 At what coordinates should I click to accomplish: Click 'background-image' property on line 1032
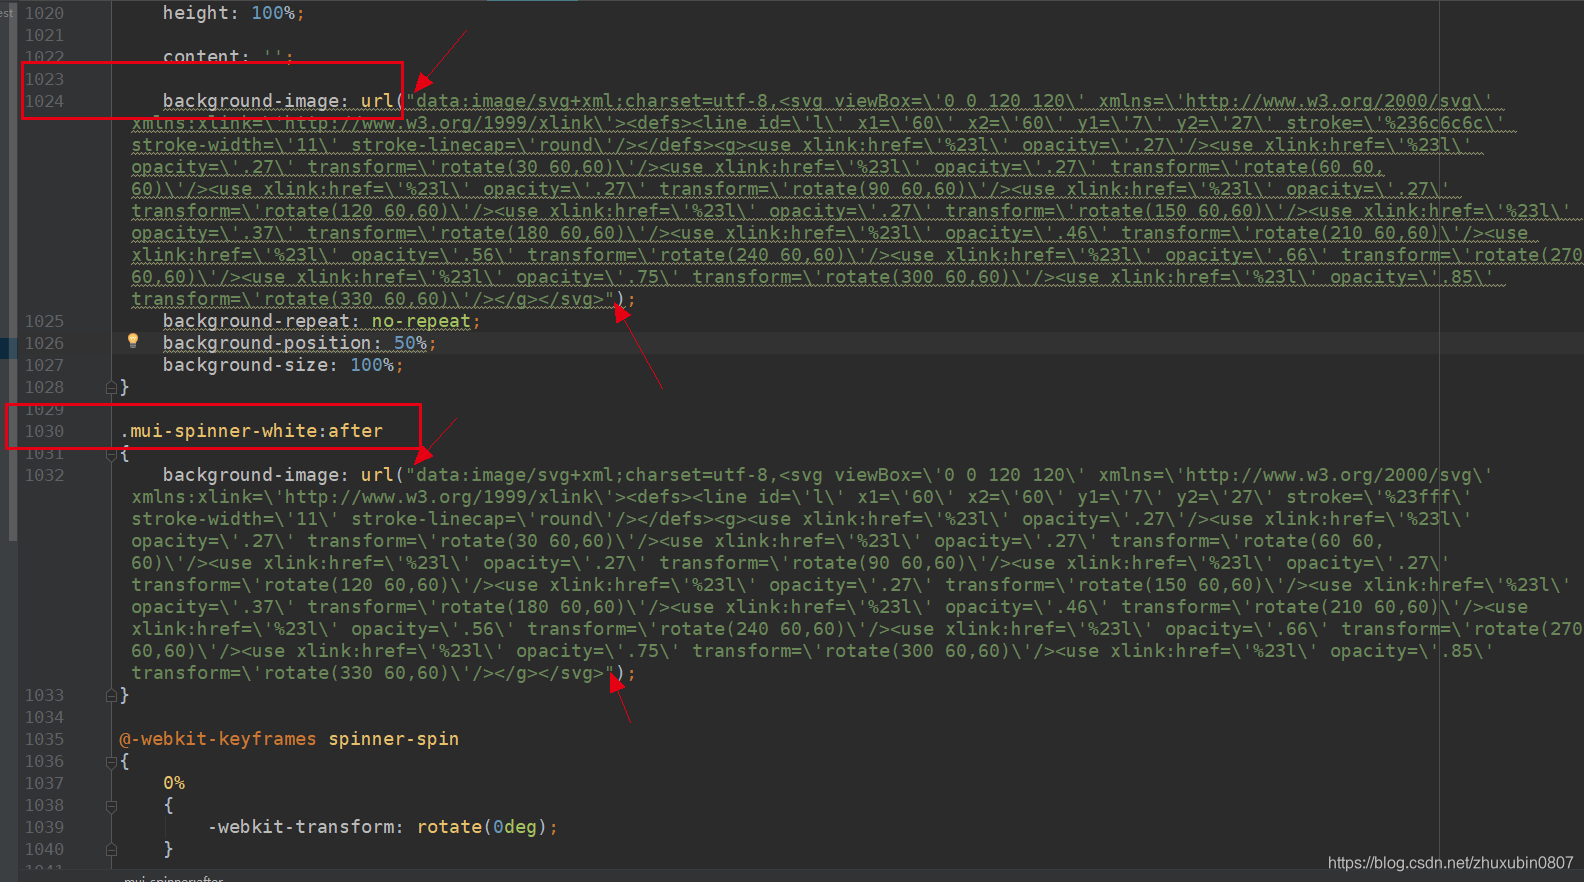click(251, 475)
